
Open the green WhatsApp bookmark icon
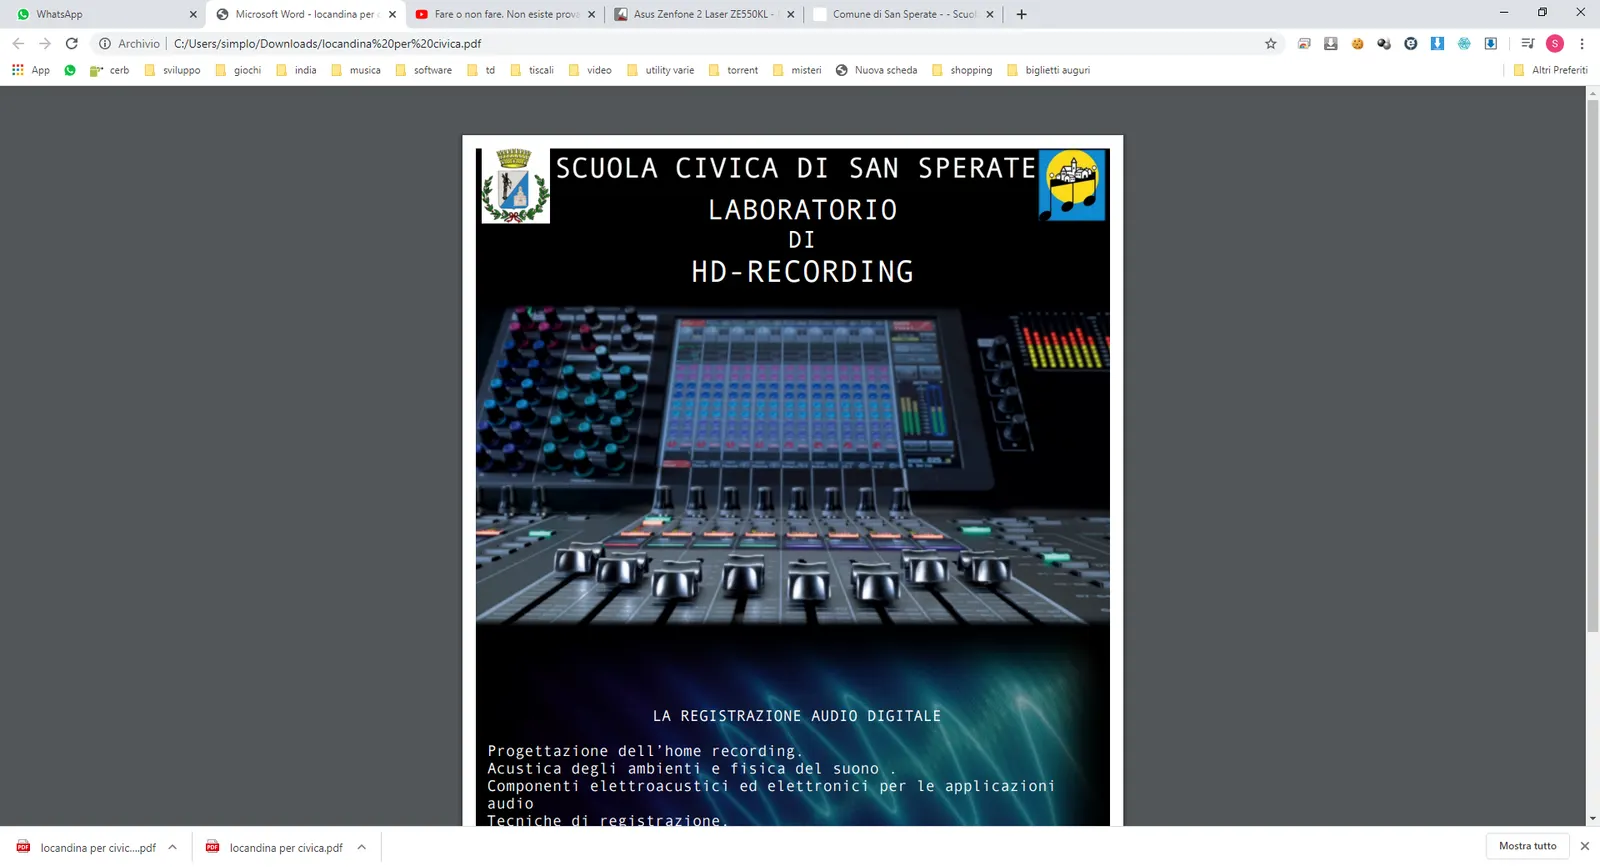70,70
